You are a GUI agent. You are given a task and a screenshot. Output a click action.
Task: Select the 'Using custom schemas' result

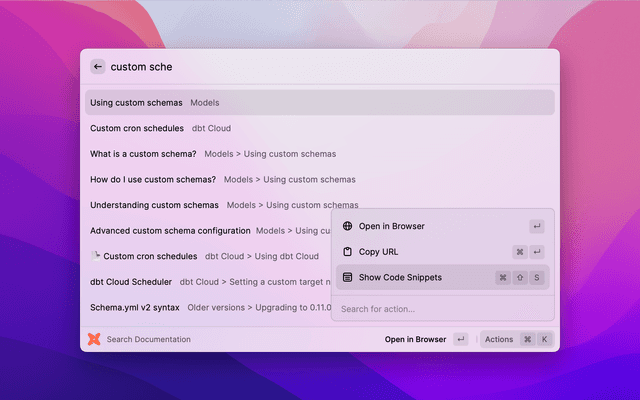pyautogui.click(x=136, y=102)
